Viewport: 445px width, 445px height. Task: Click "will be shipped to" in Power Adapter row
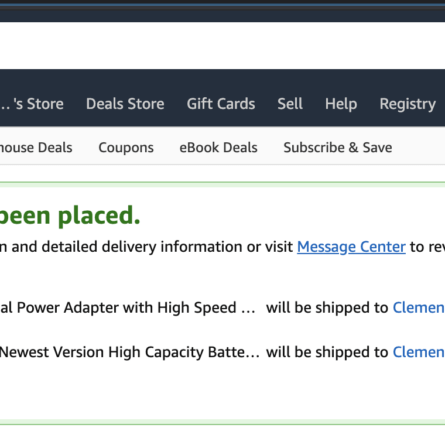tap(327, 307)
